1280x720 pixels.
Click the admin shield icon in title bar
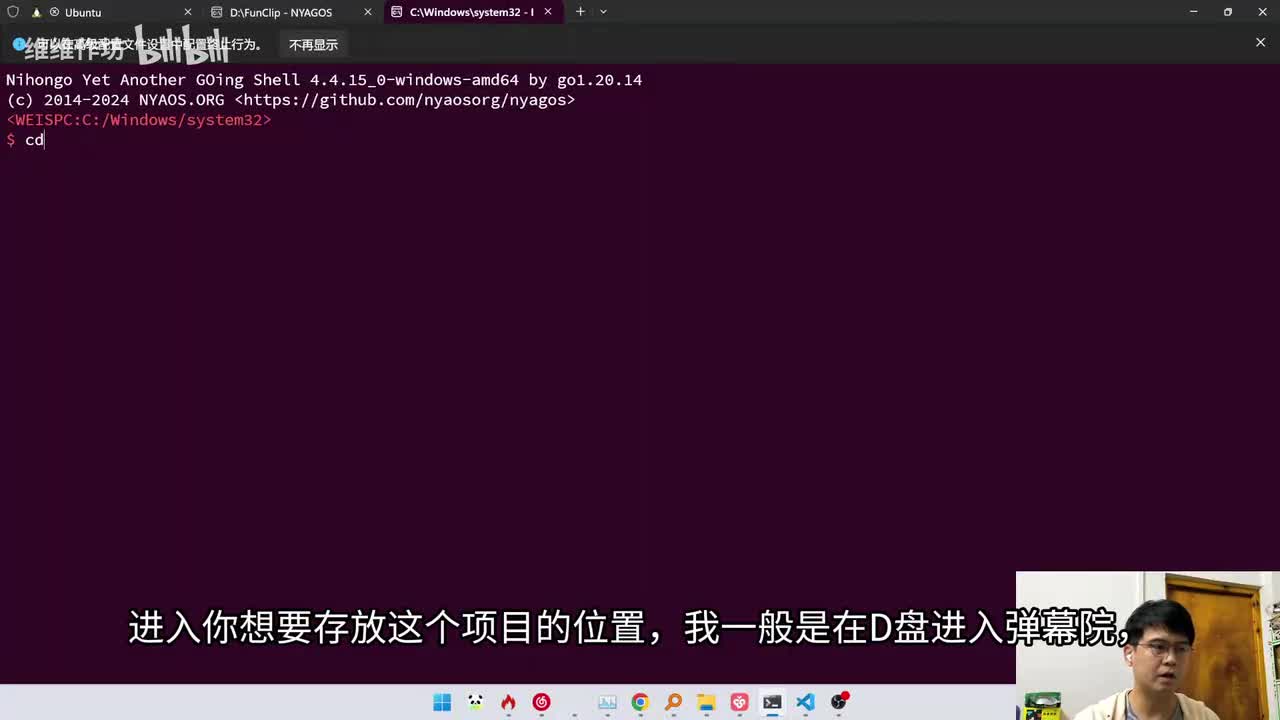tap(13, 12)
